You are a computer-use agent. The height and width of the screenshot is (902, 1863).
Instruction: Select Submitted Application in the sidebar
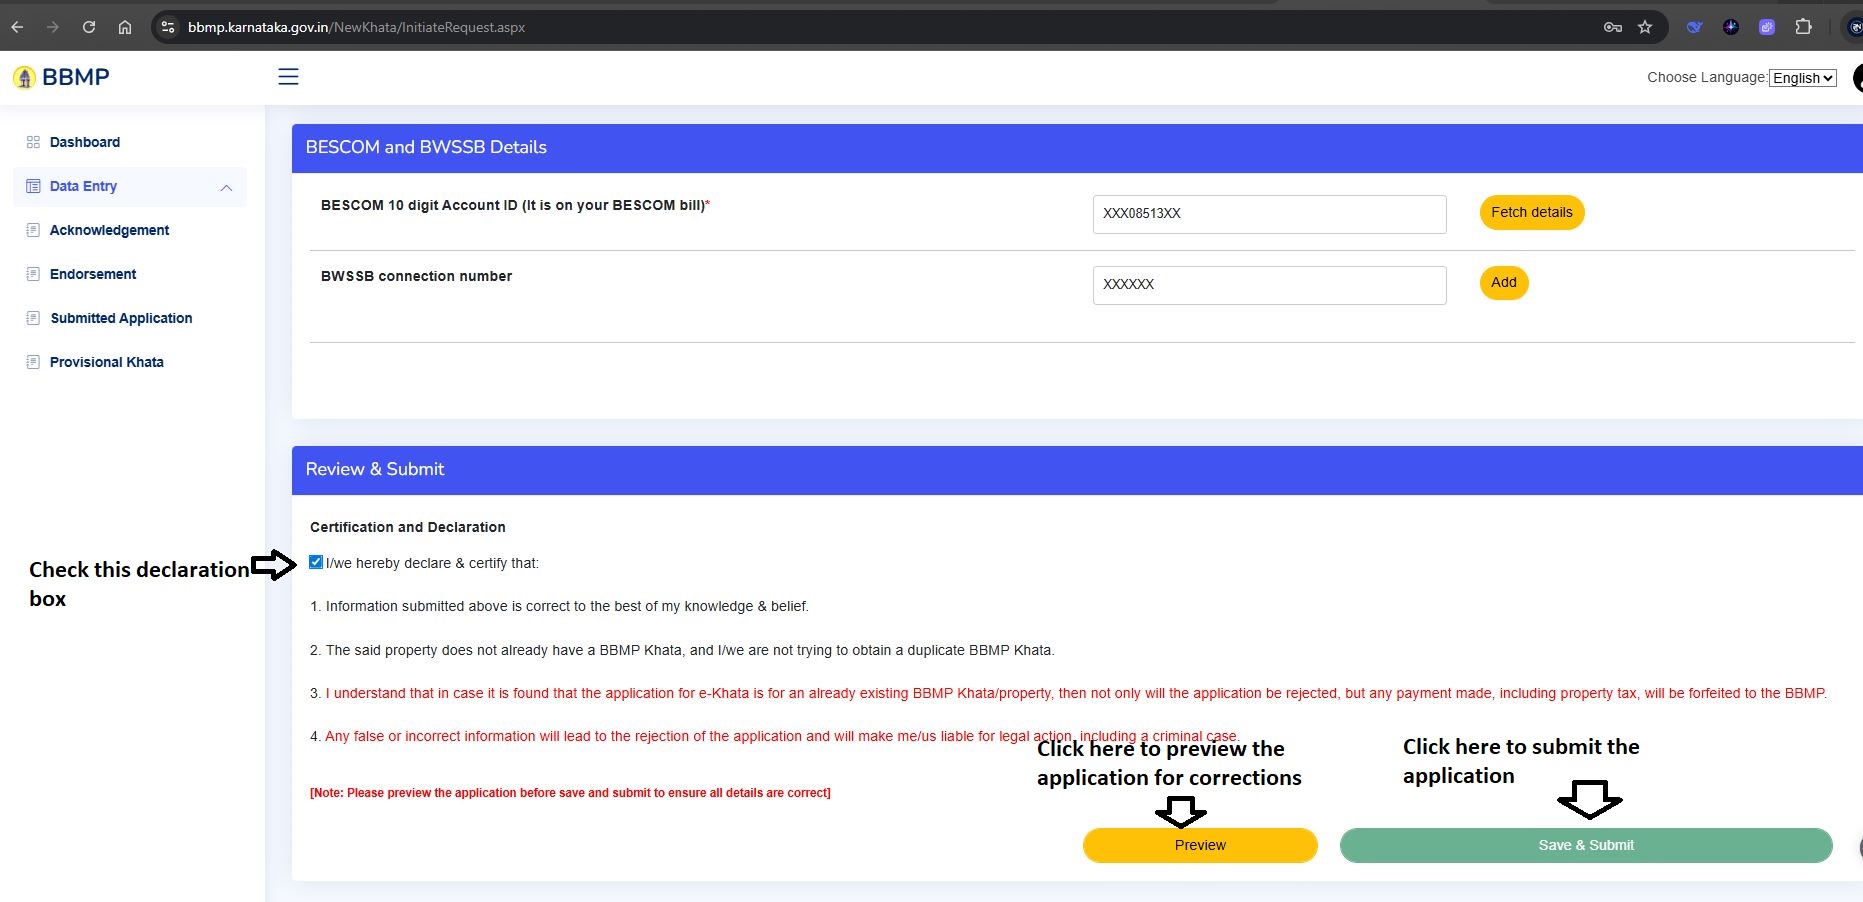coord(121,318)
